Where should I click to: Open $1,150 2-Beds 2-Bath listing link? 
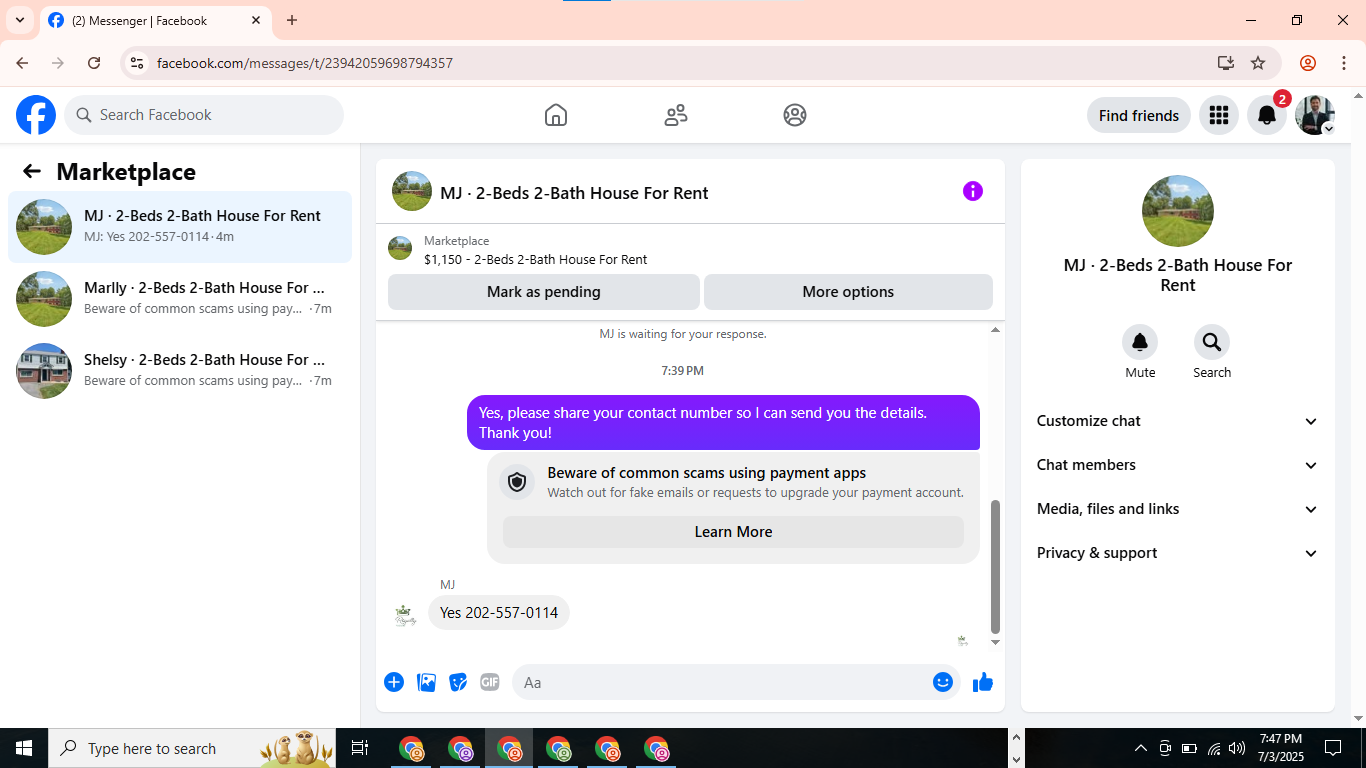click(535, 259)
